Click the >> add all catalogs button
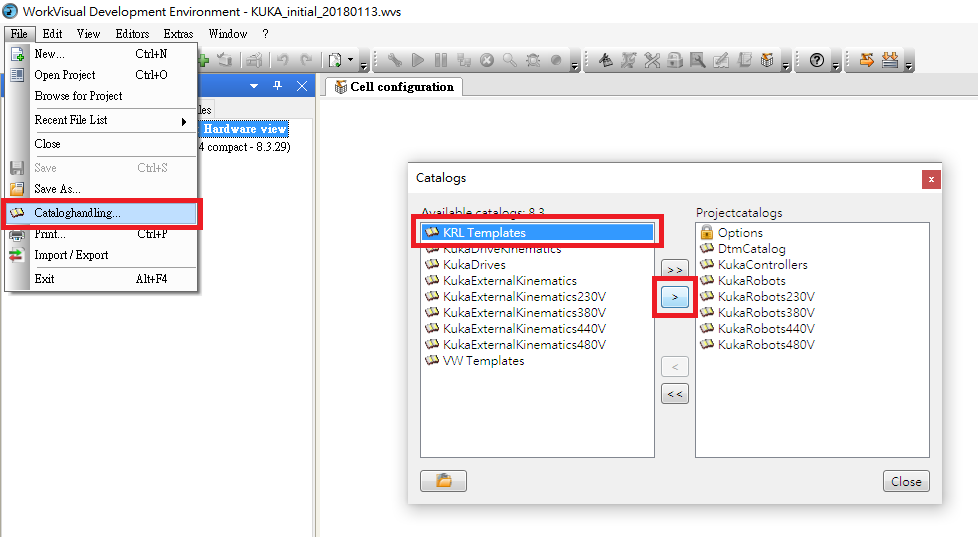 pos(674,269)
